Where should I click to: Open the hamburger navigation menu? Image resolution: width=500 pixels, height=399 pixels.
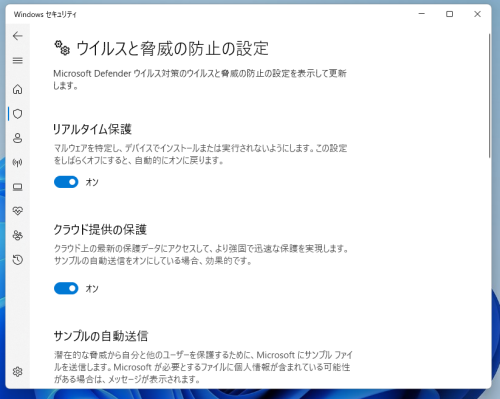[18, 60]
